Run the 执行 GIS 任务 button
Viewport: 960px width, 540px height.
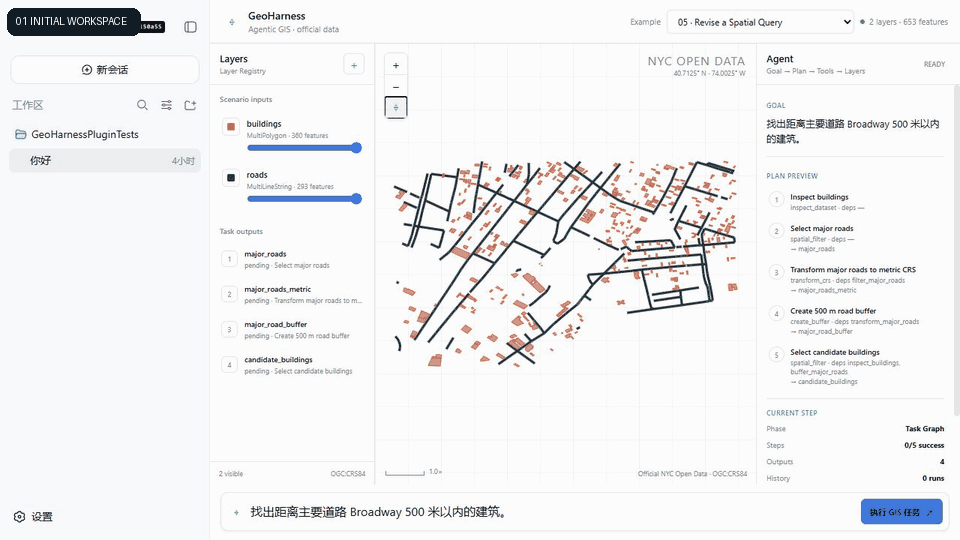point(901,512)
